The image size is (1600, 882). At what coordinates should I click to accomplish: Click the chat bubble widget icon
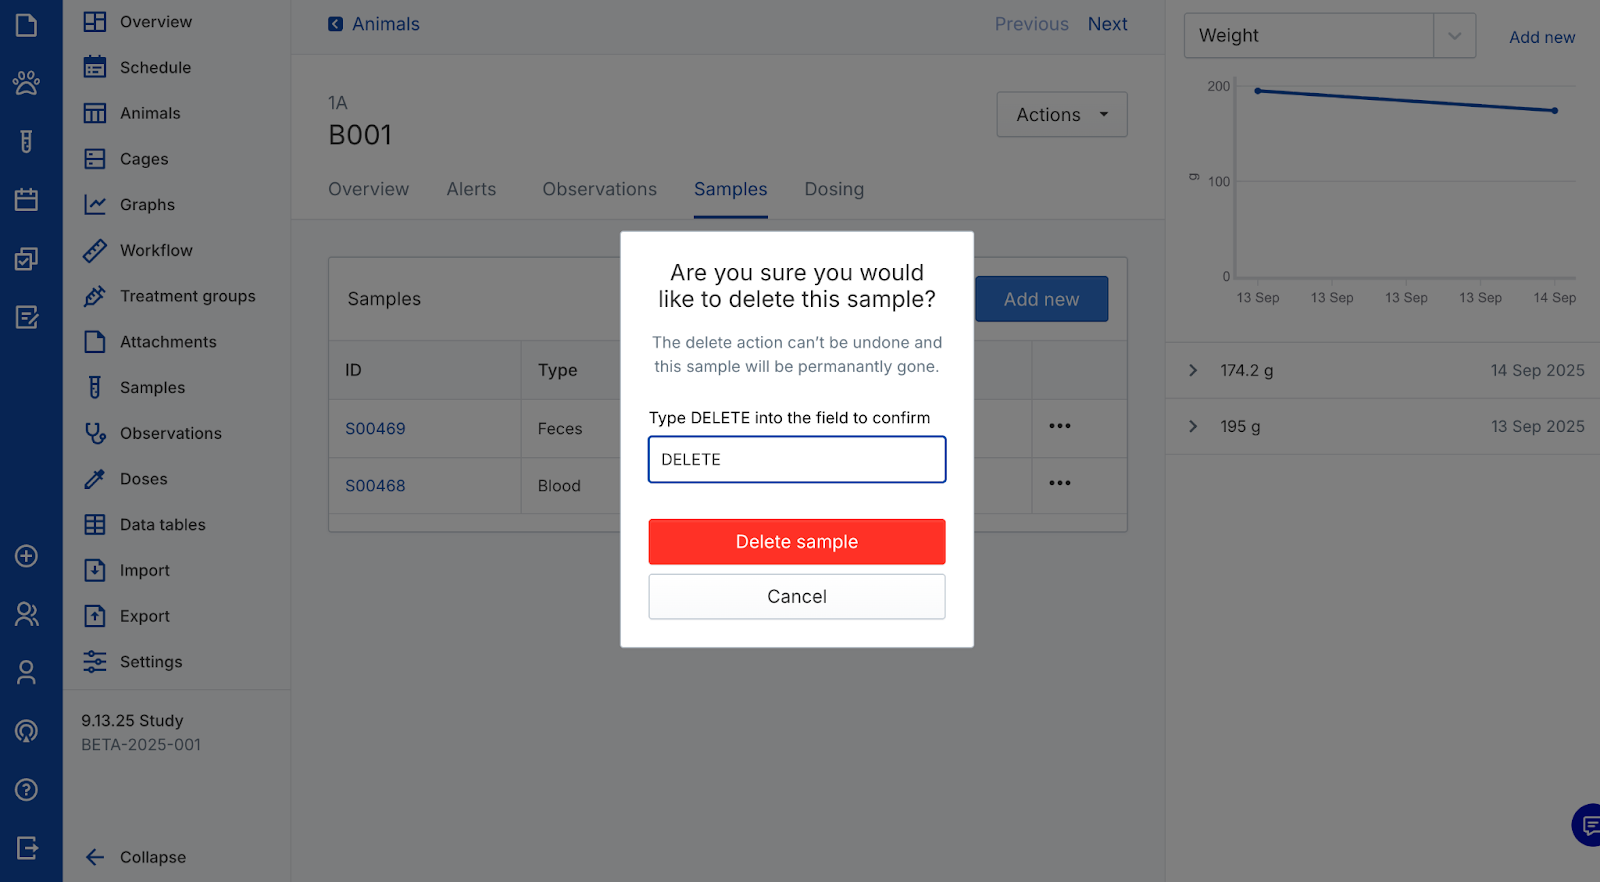1588,825
